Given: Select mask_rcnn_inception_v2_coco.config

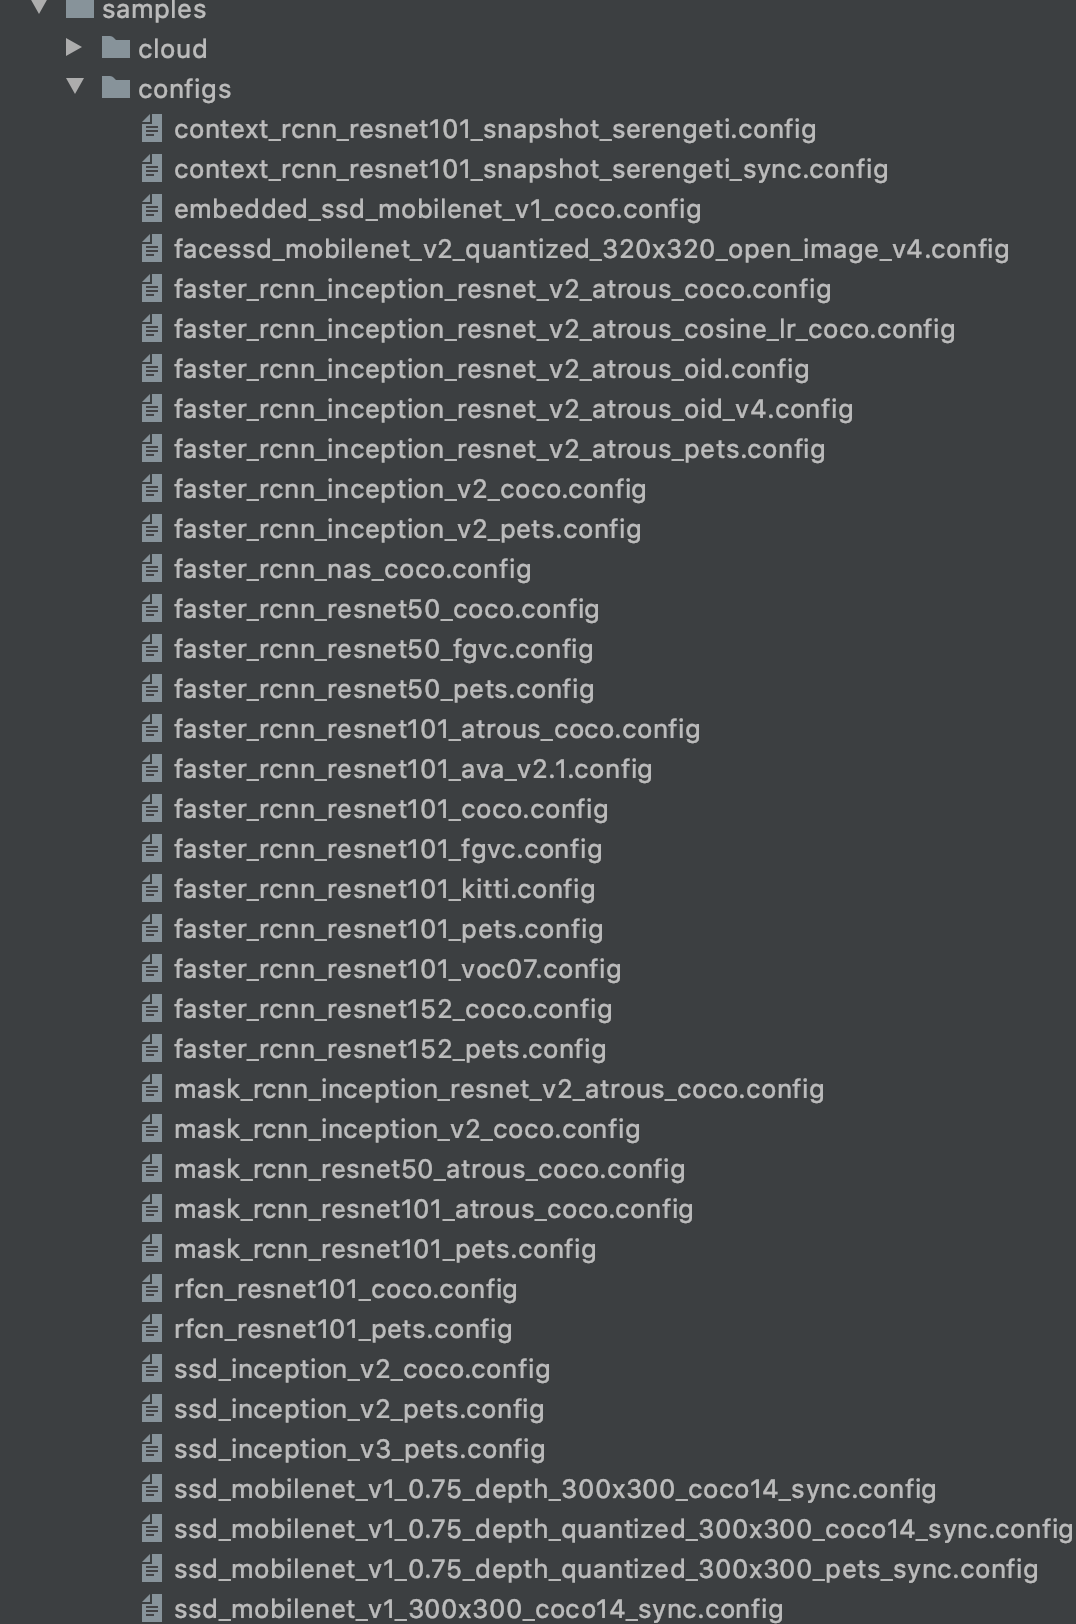Looking at the screenshot, I should 407,1129.
